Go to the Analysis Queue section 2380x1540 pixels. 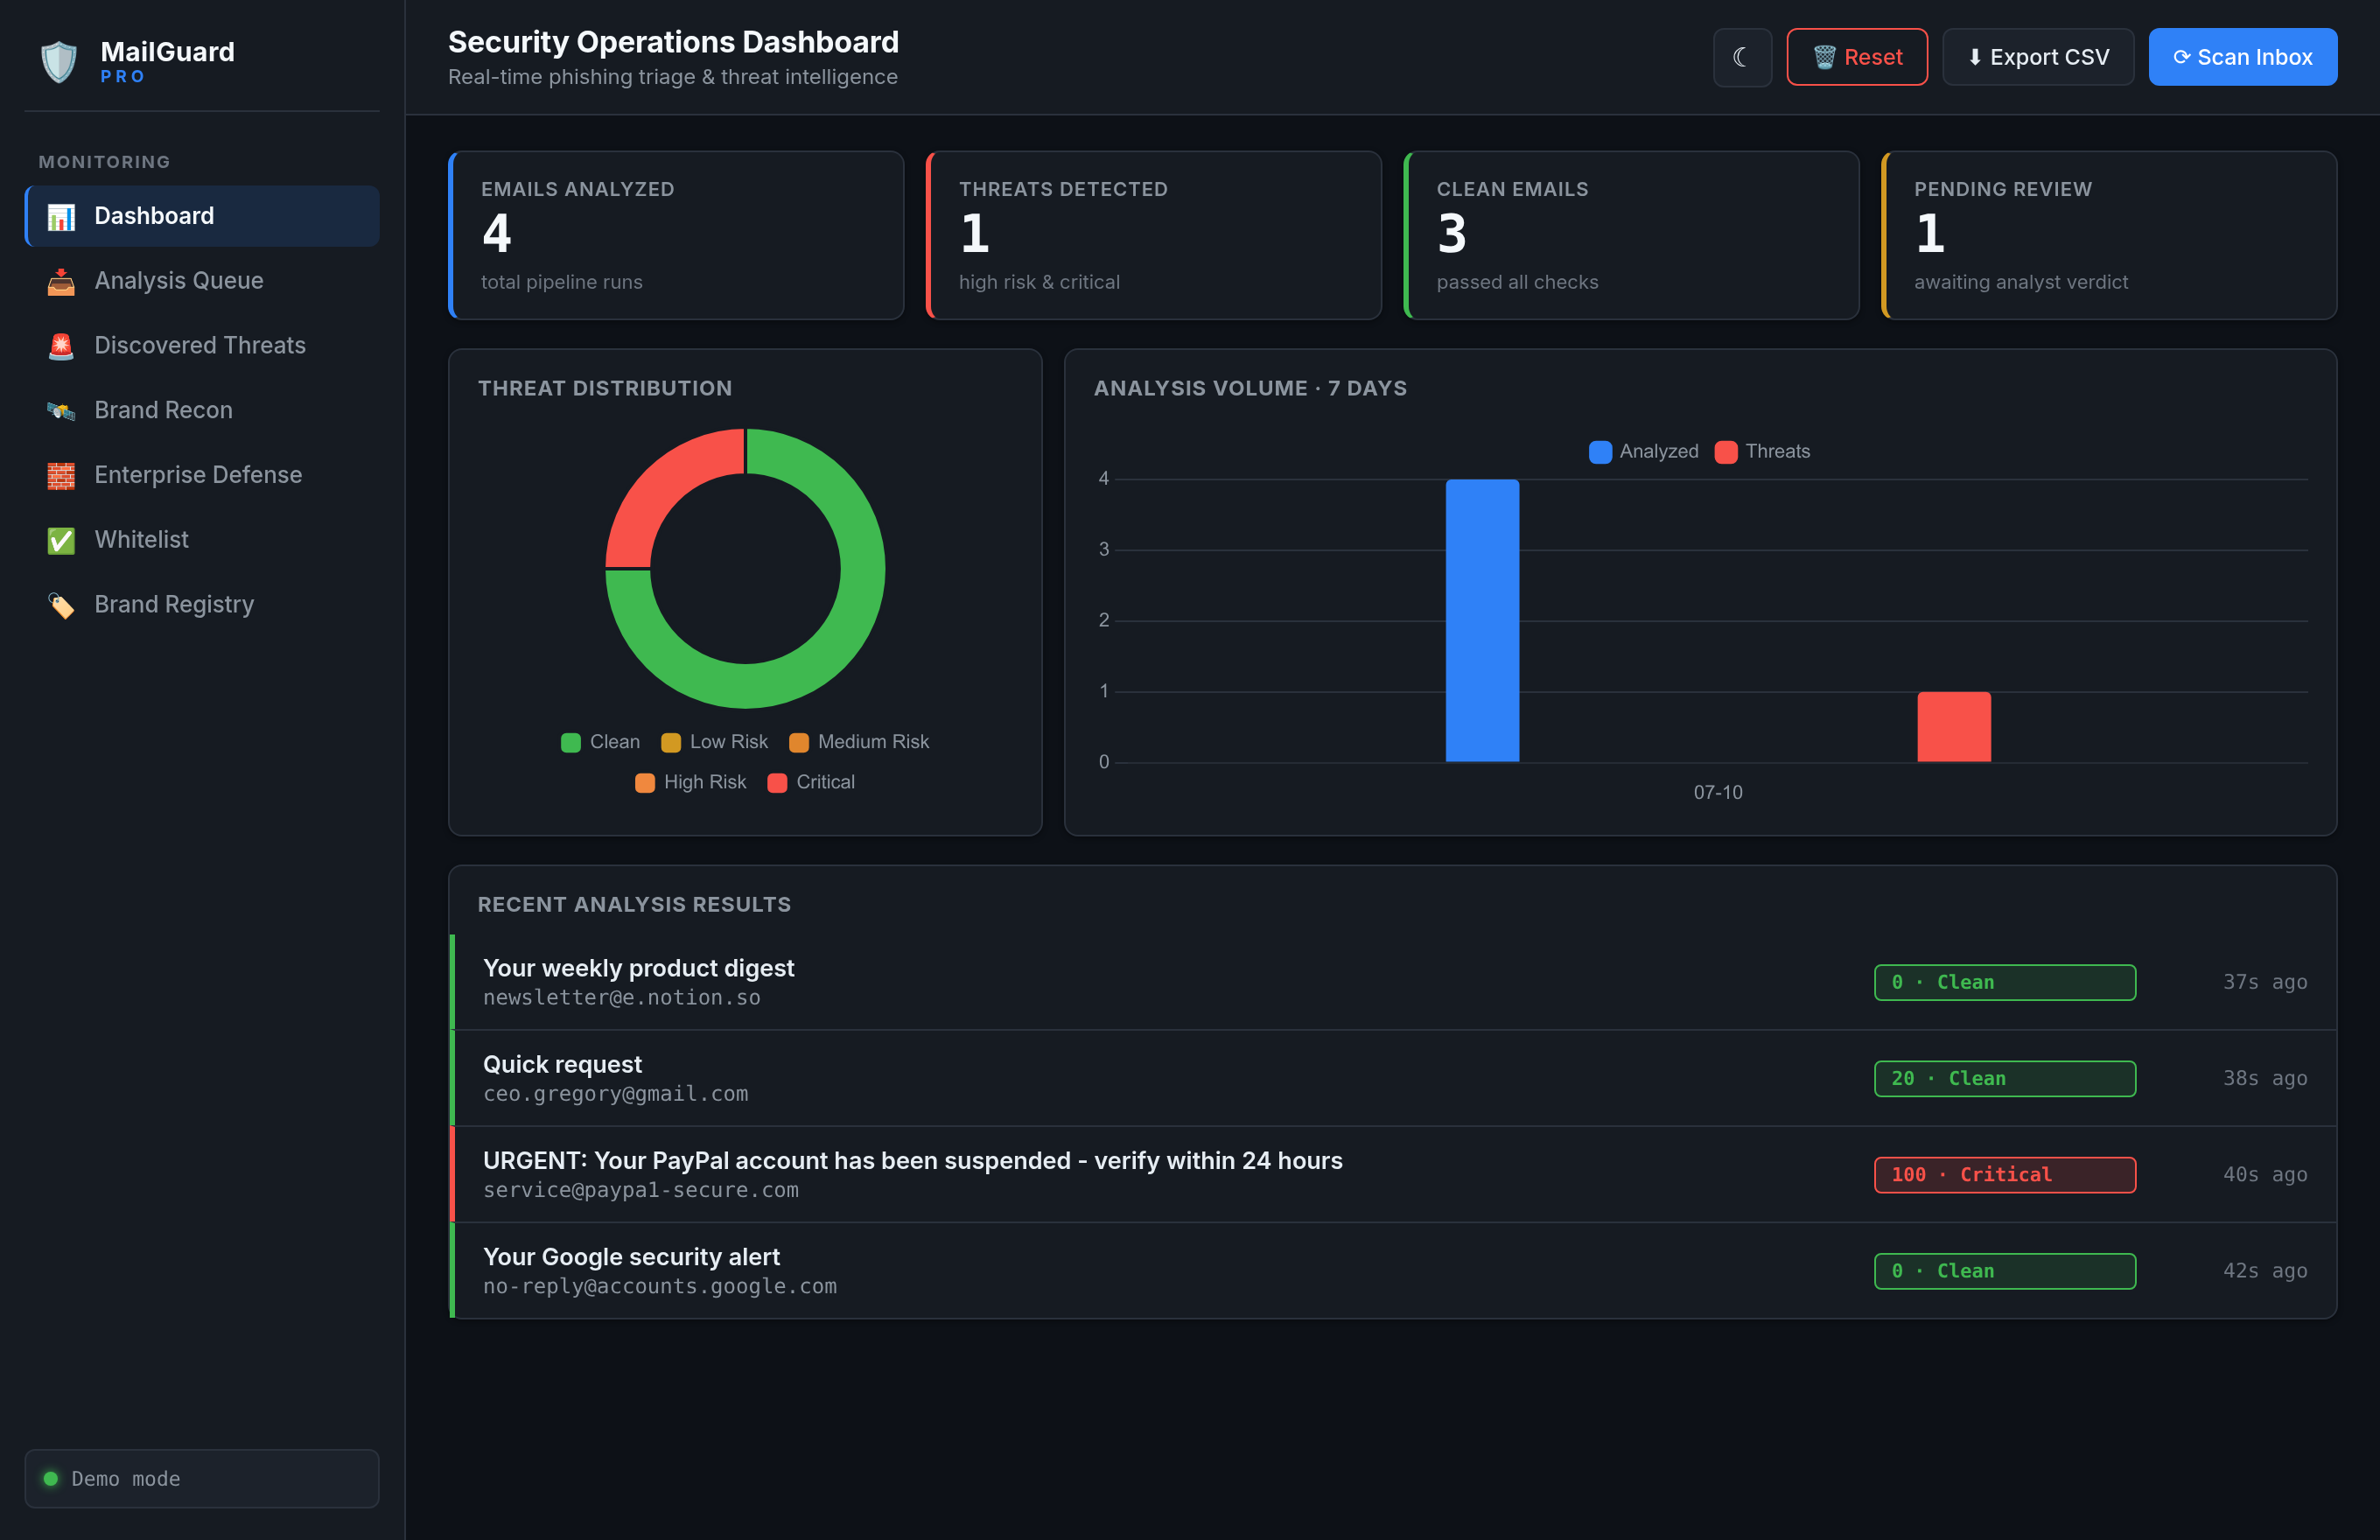pos(202,281)
